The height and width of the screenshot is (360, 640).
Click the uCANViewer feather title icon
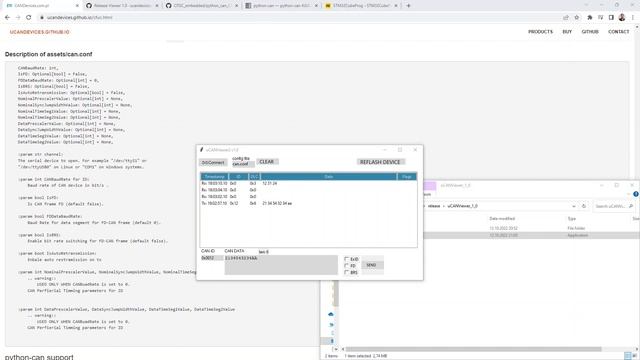[201, 150]
